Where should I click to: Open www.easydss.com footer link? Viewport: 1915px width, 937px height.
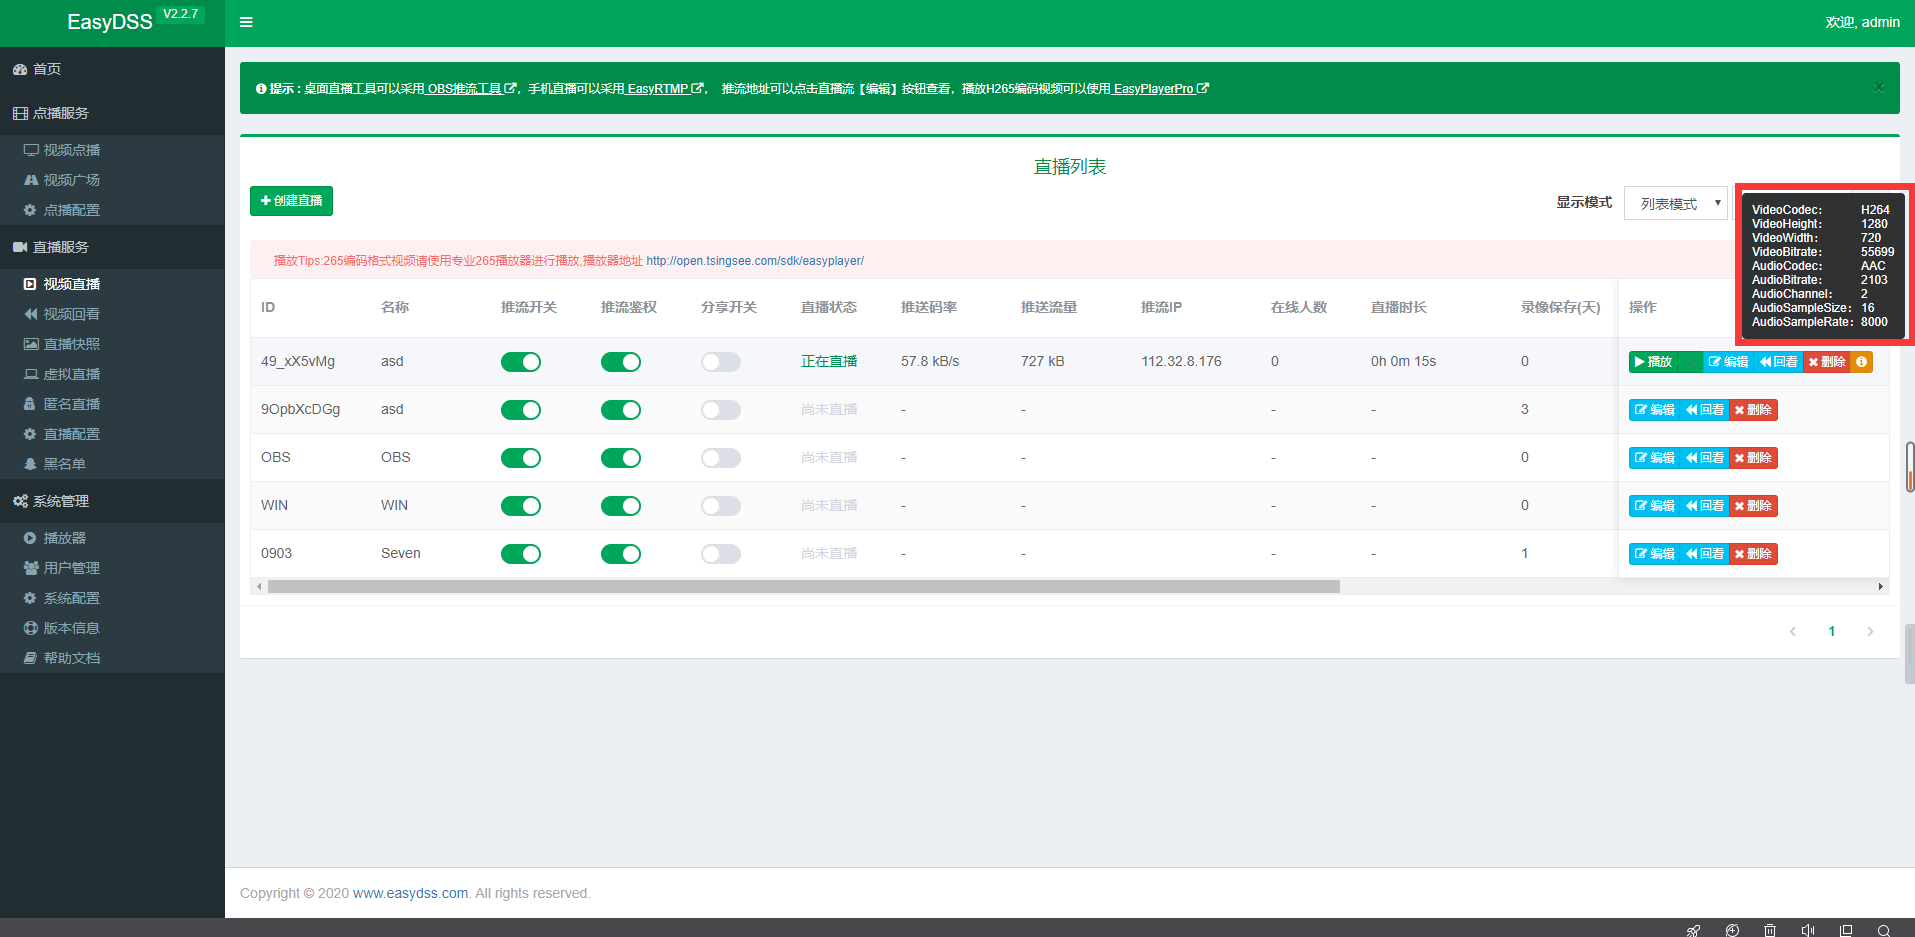point(410,893)
